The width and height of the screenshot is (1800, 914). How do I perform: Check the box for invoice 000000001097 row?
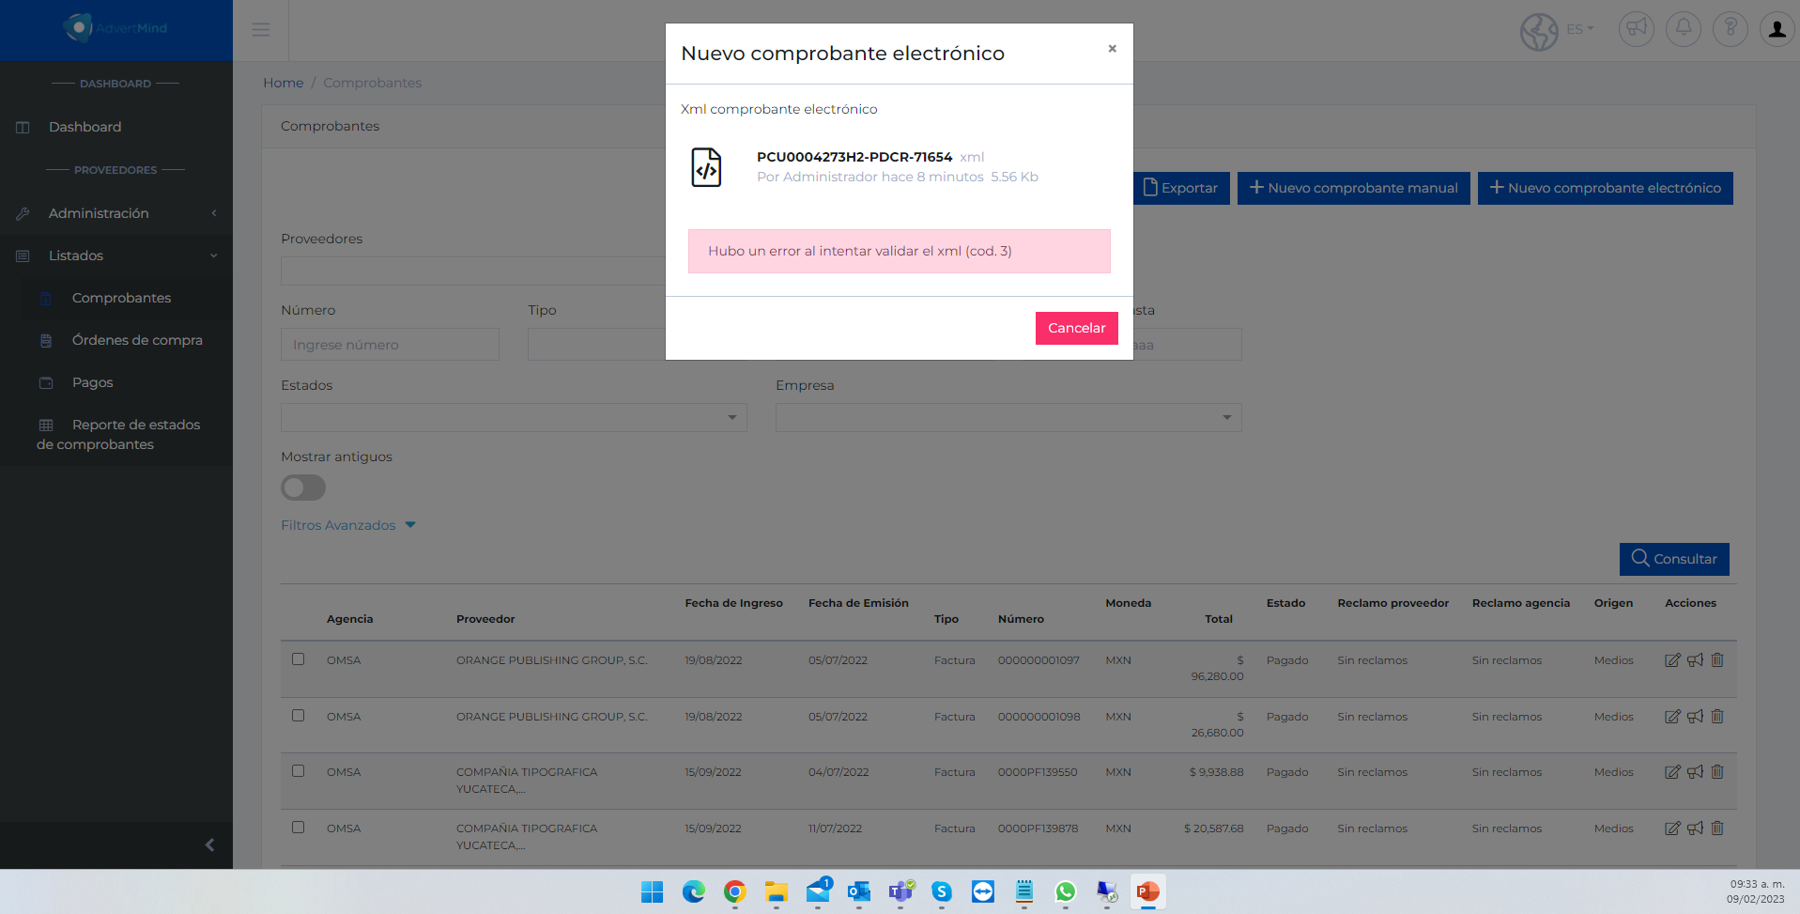pos(298,659)
